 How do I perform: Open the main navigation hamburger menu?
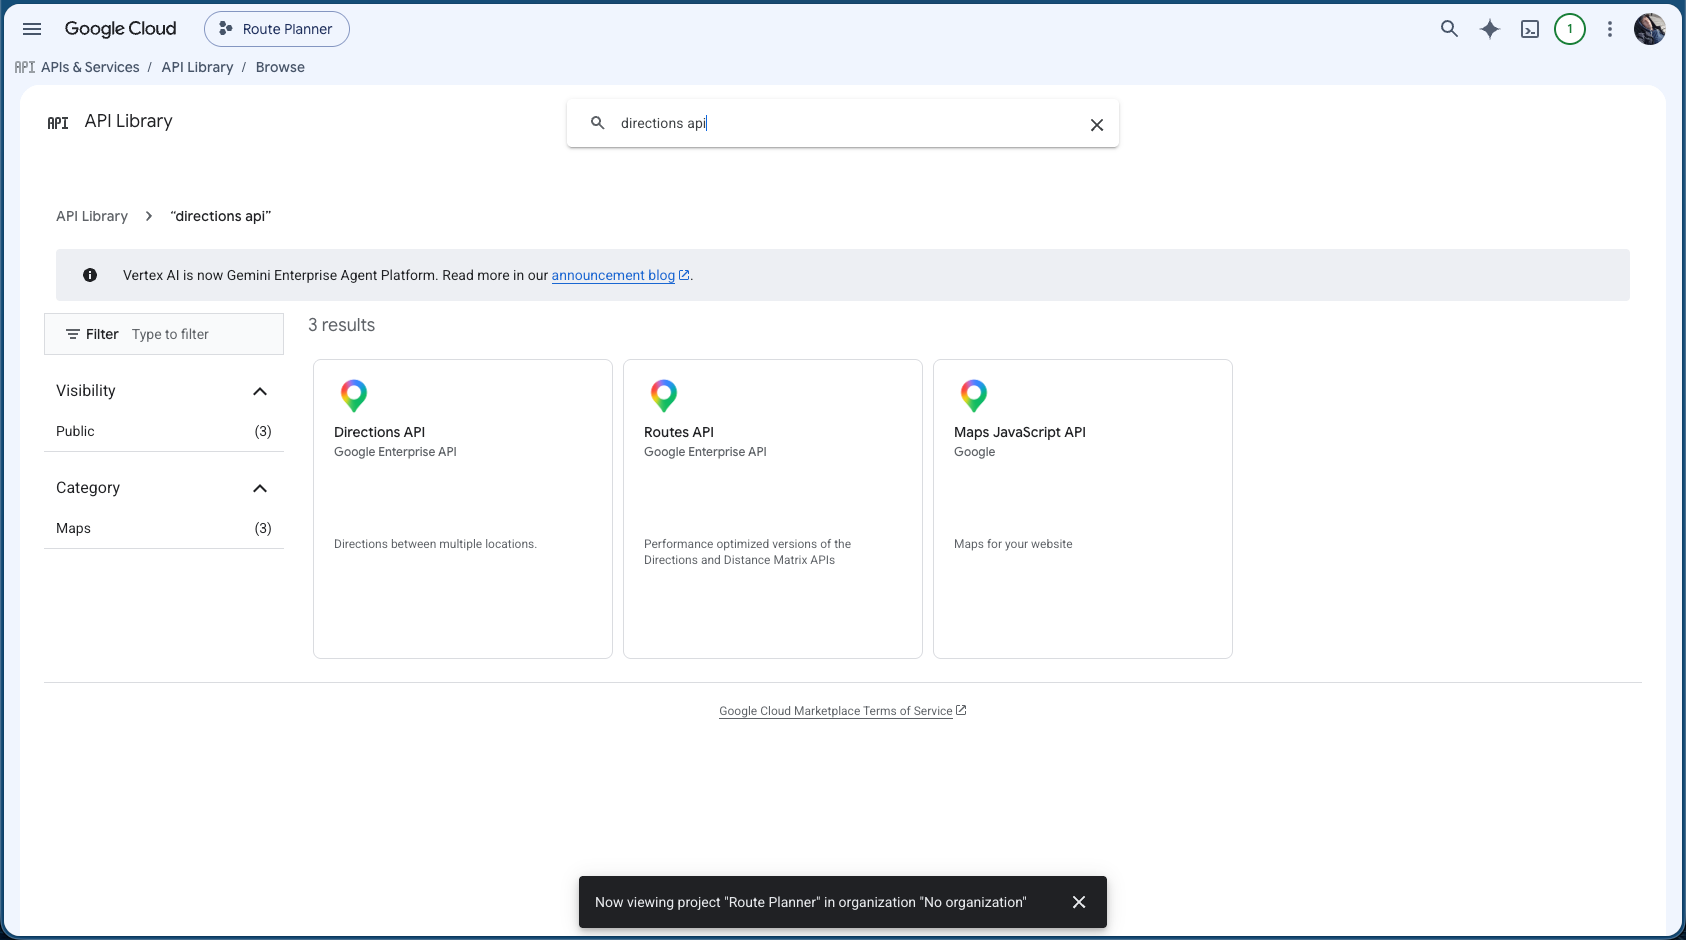pos(32,29)
